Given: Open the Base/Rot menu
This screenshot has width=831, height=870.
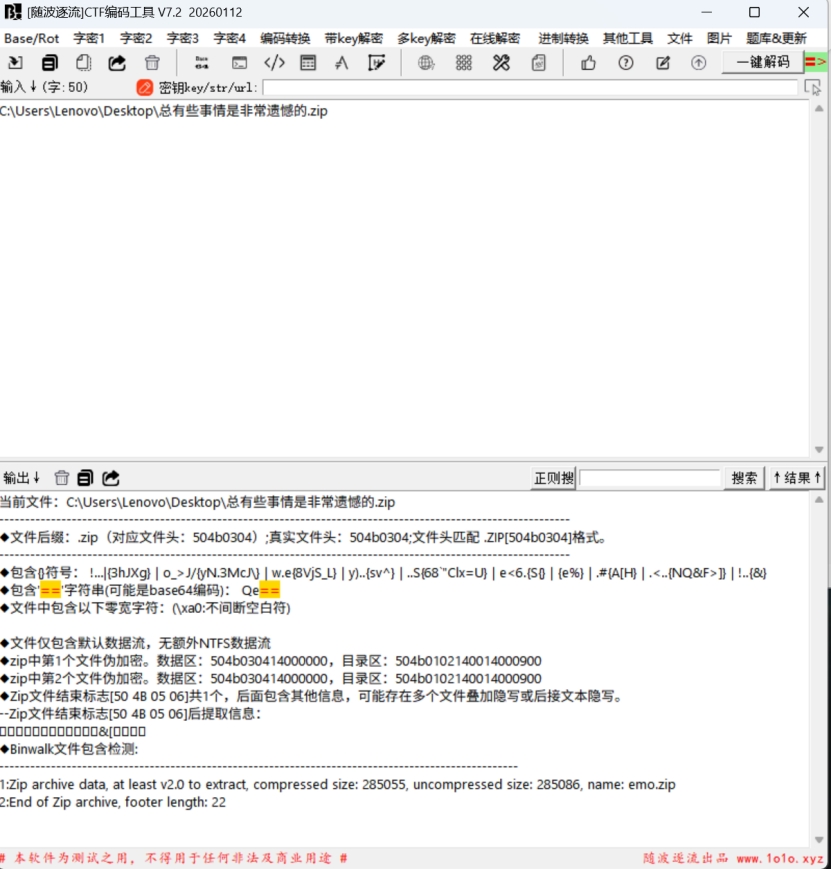Looking at the screenshot, I should click(x=32, y=38).
